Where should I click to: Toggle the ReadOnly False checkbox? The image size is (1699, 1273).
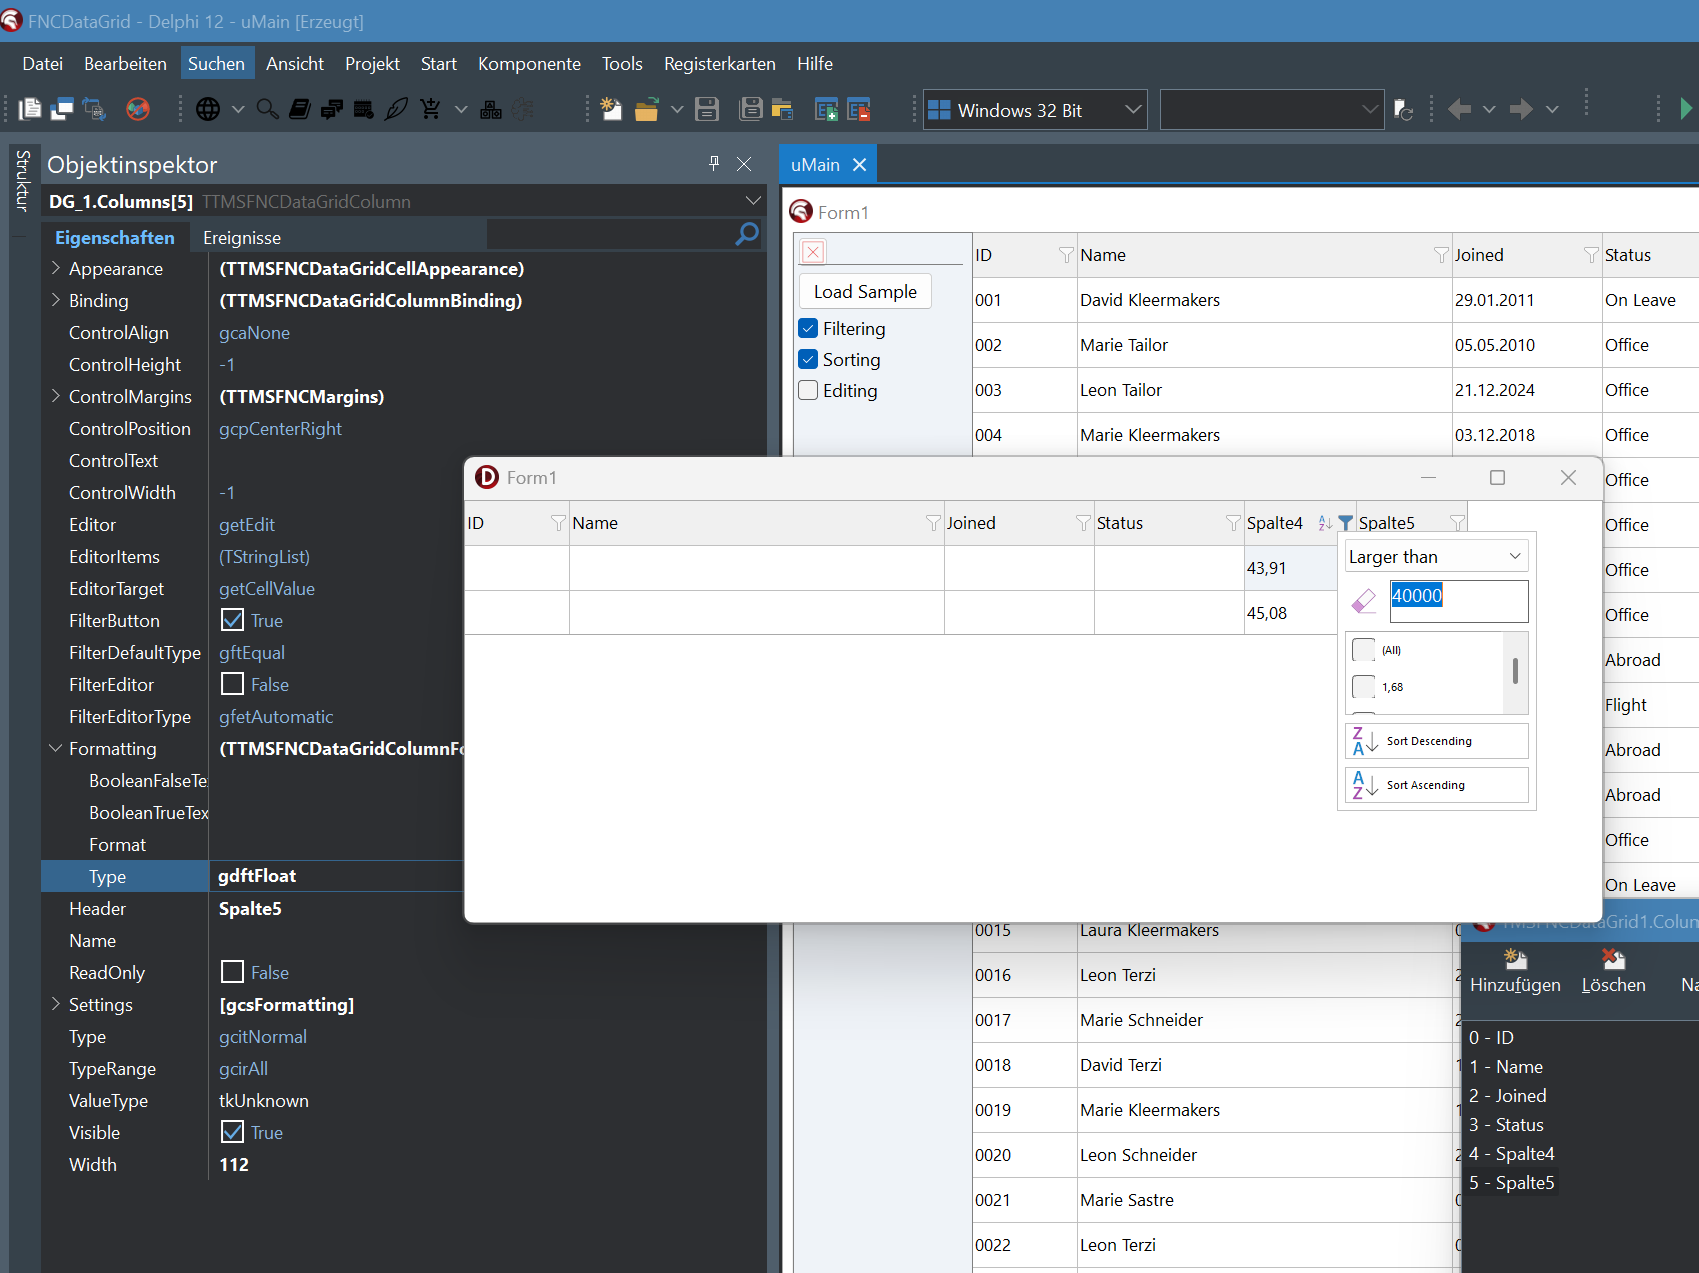point(232,972)
